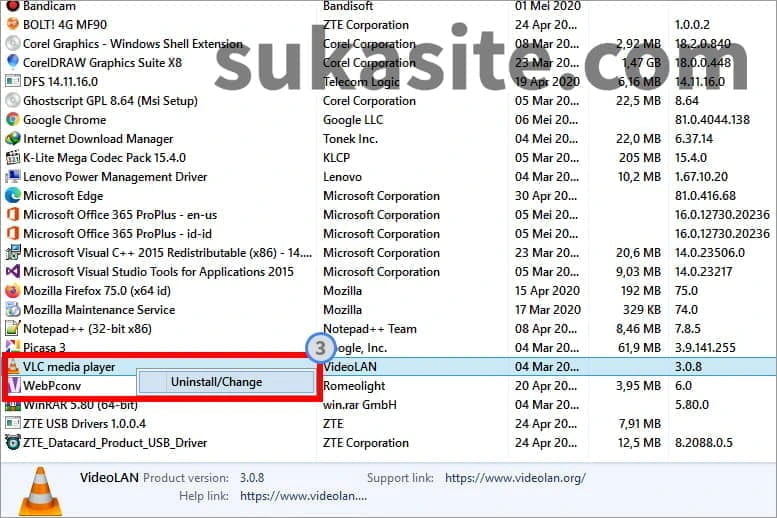Click version 5.80.0
This screenshot has height=518, width=777.
692,404
